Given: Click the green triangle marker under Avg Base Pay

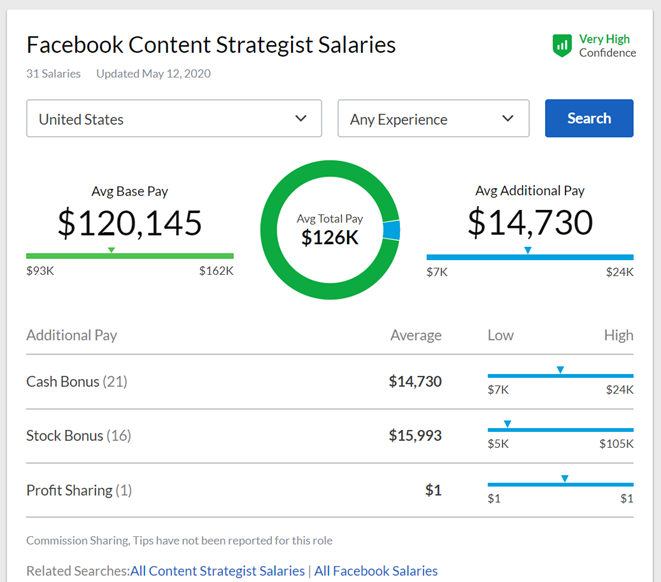Looking at the screenshot, I should point(111,250).
